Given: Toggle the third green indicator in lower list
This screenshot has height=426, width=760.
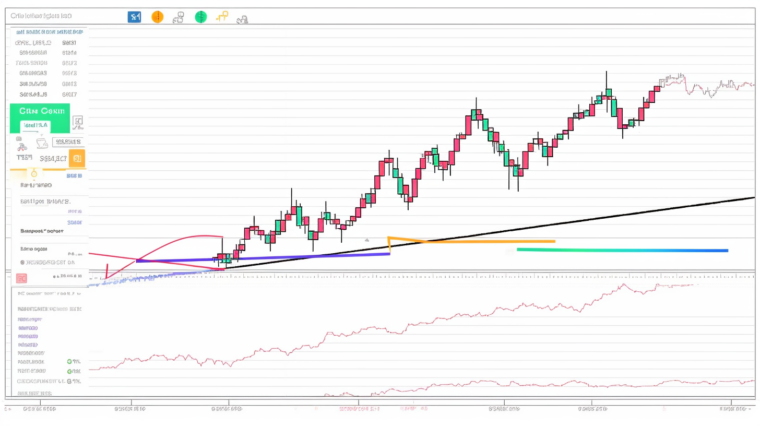Looking at the screenshot, I should [70, 381].
